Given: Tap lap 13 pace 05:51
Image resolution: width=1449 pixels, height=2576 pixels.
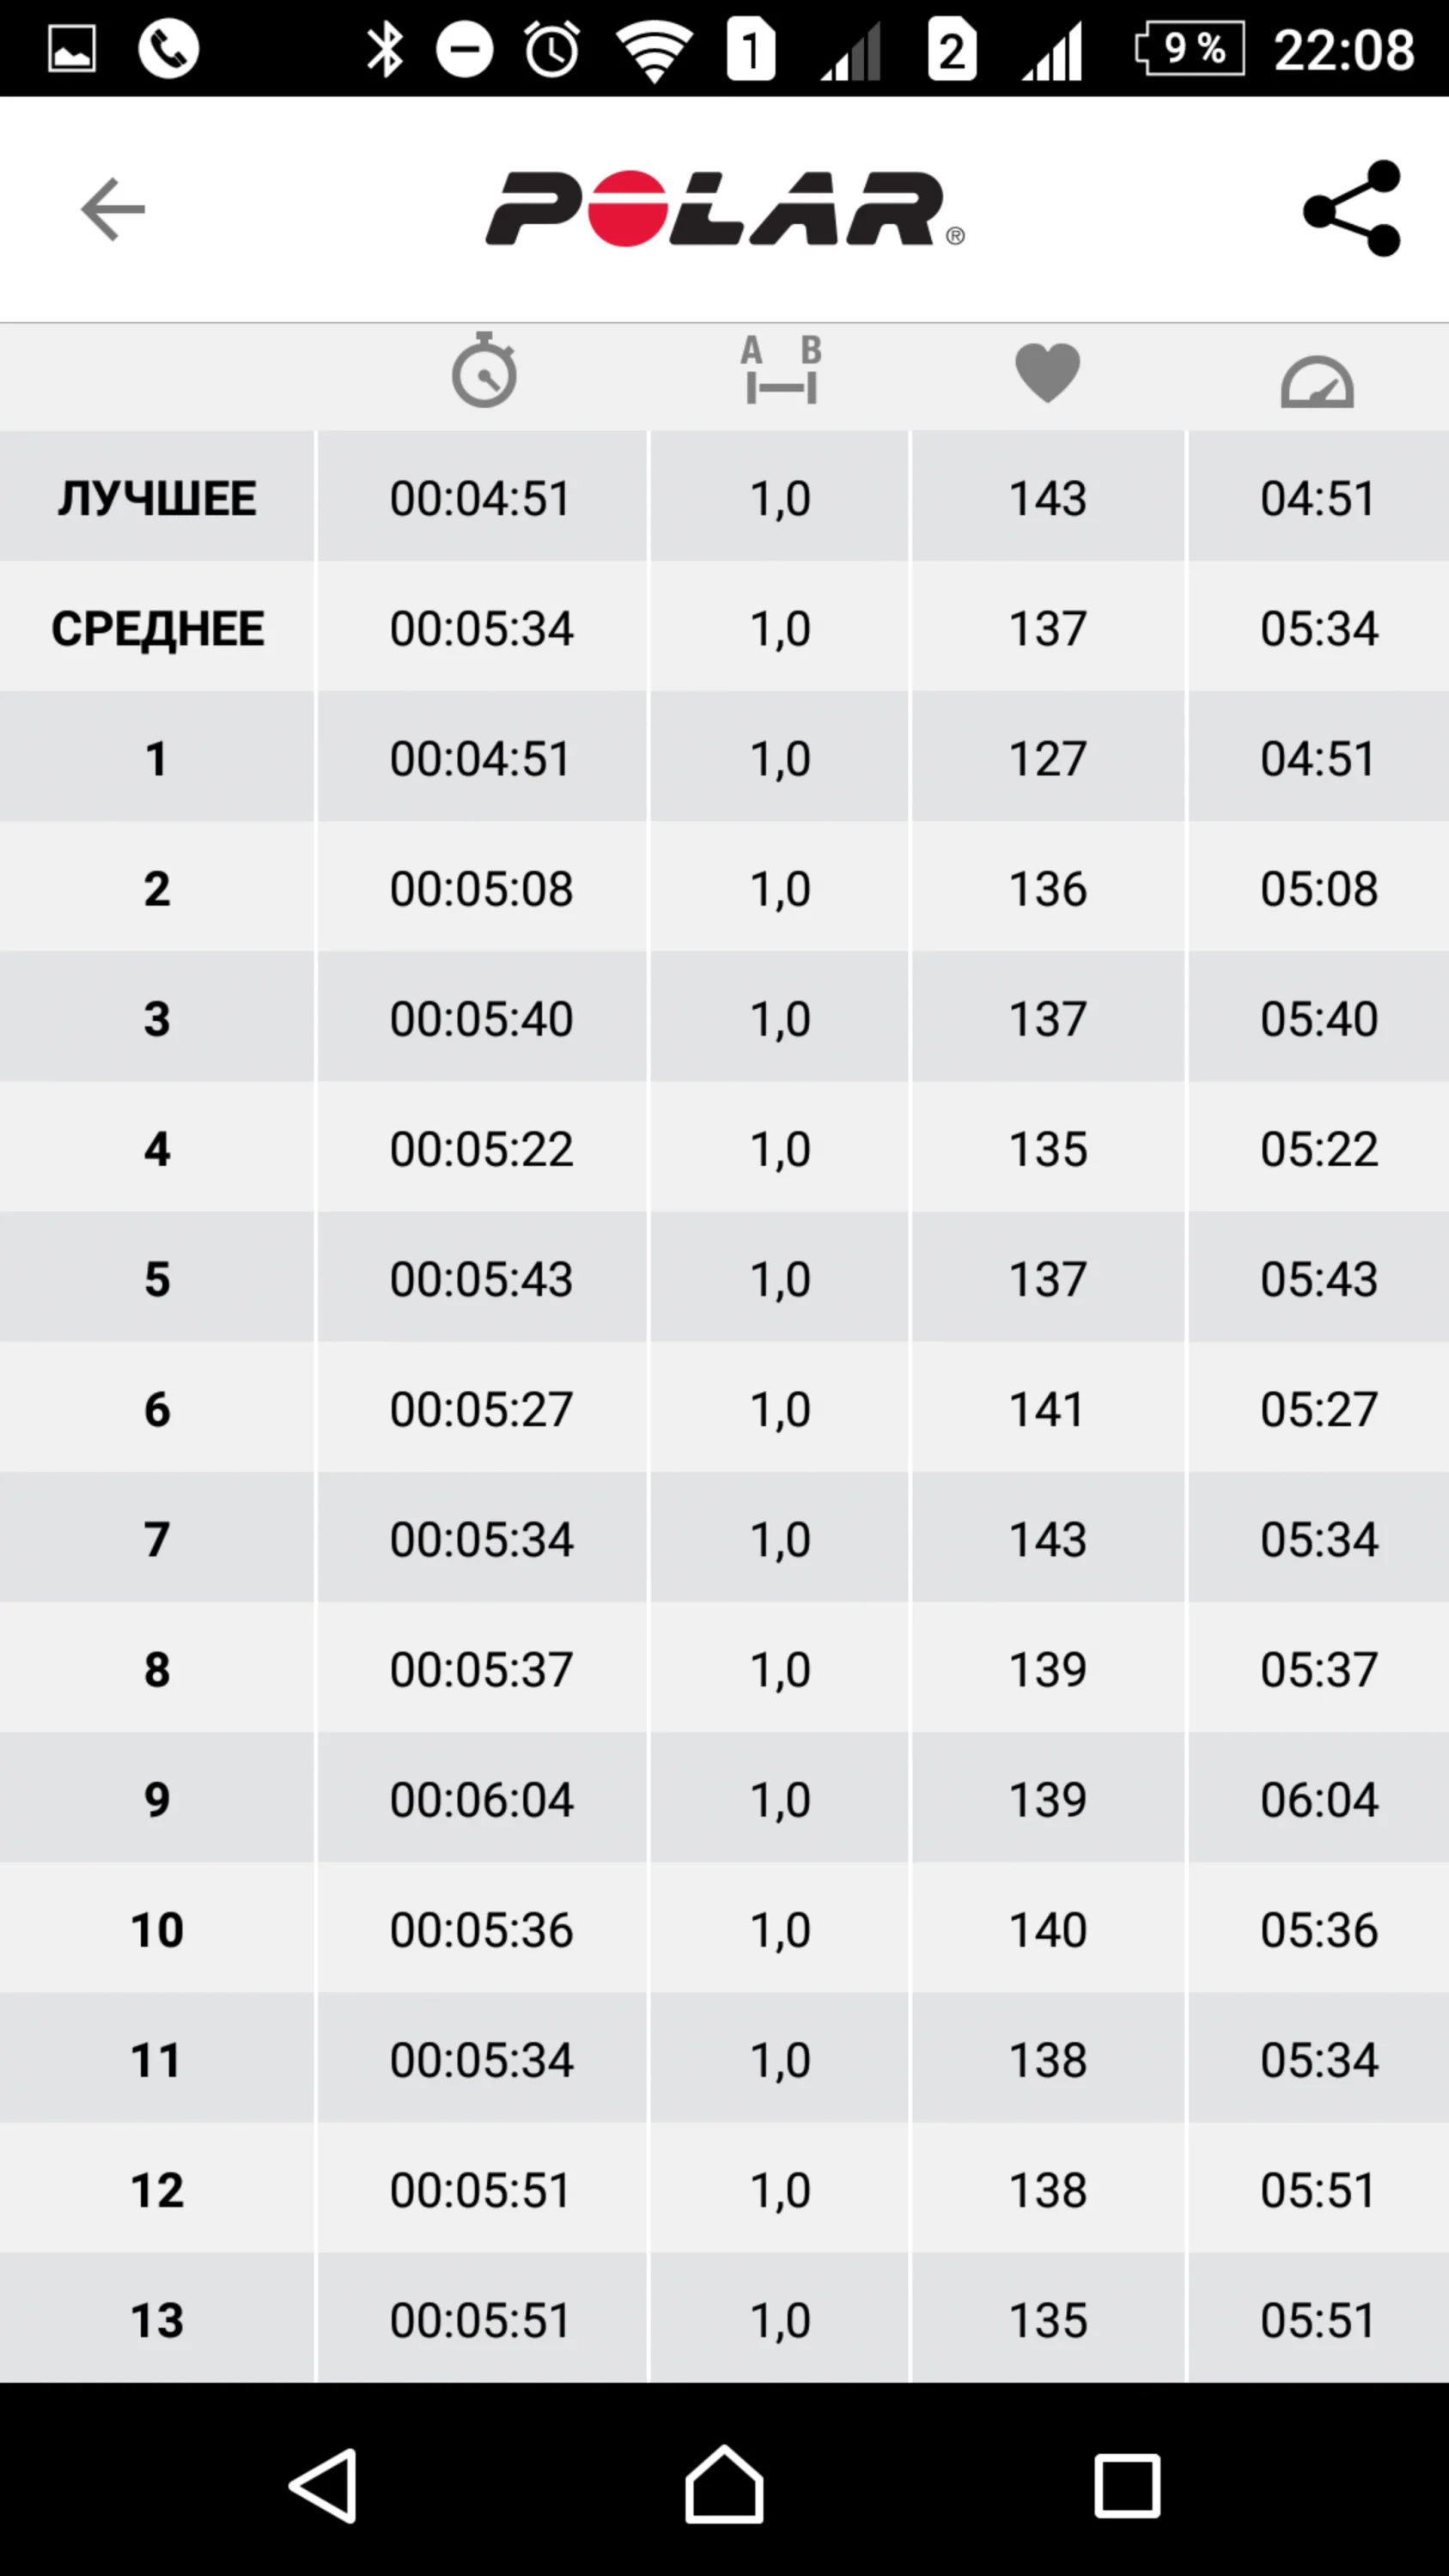Looking at the screenshot, I should tap(1317, 2320).
